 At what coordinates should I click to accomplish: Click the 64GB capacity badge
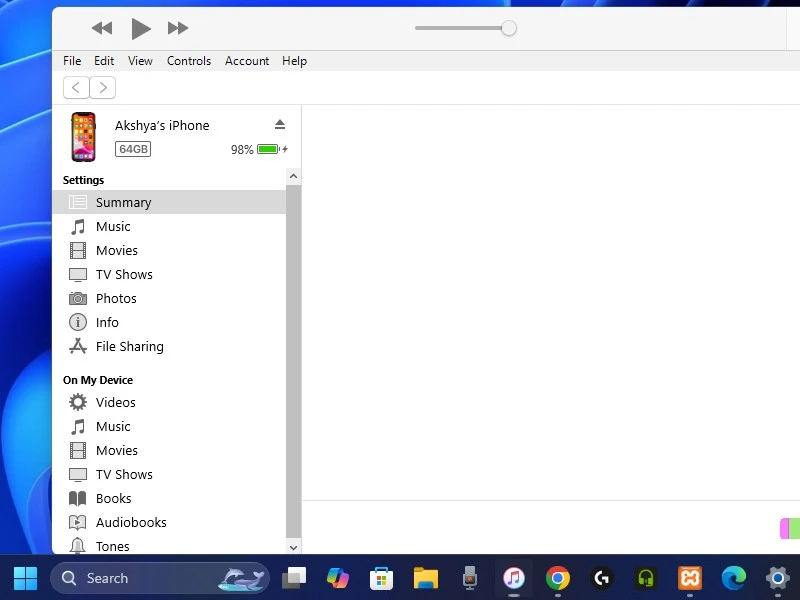click(133, 149)
